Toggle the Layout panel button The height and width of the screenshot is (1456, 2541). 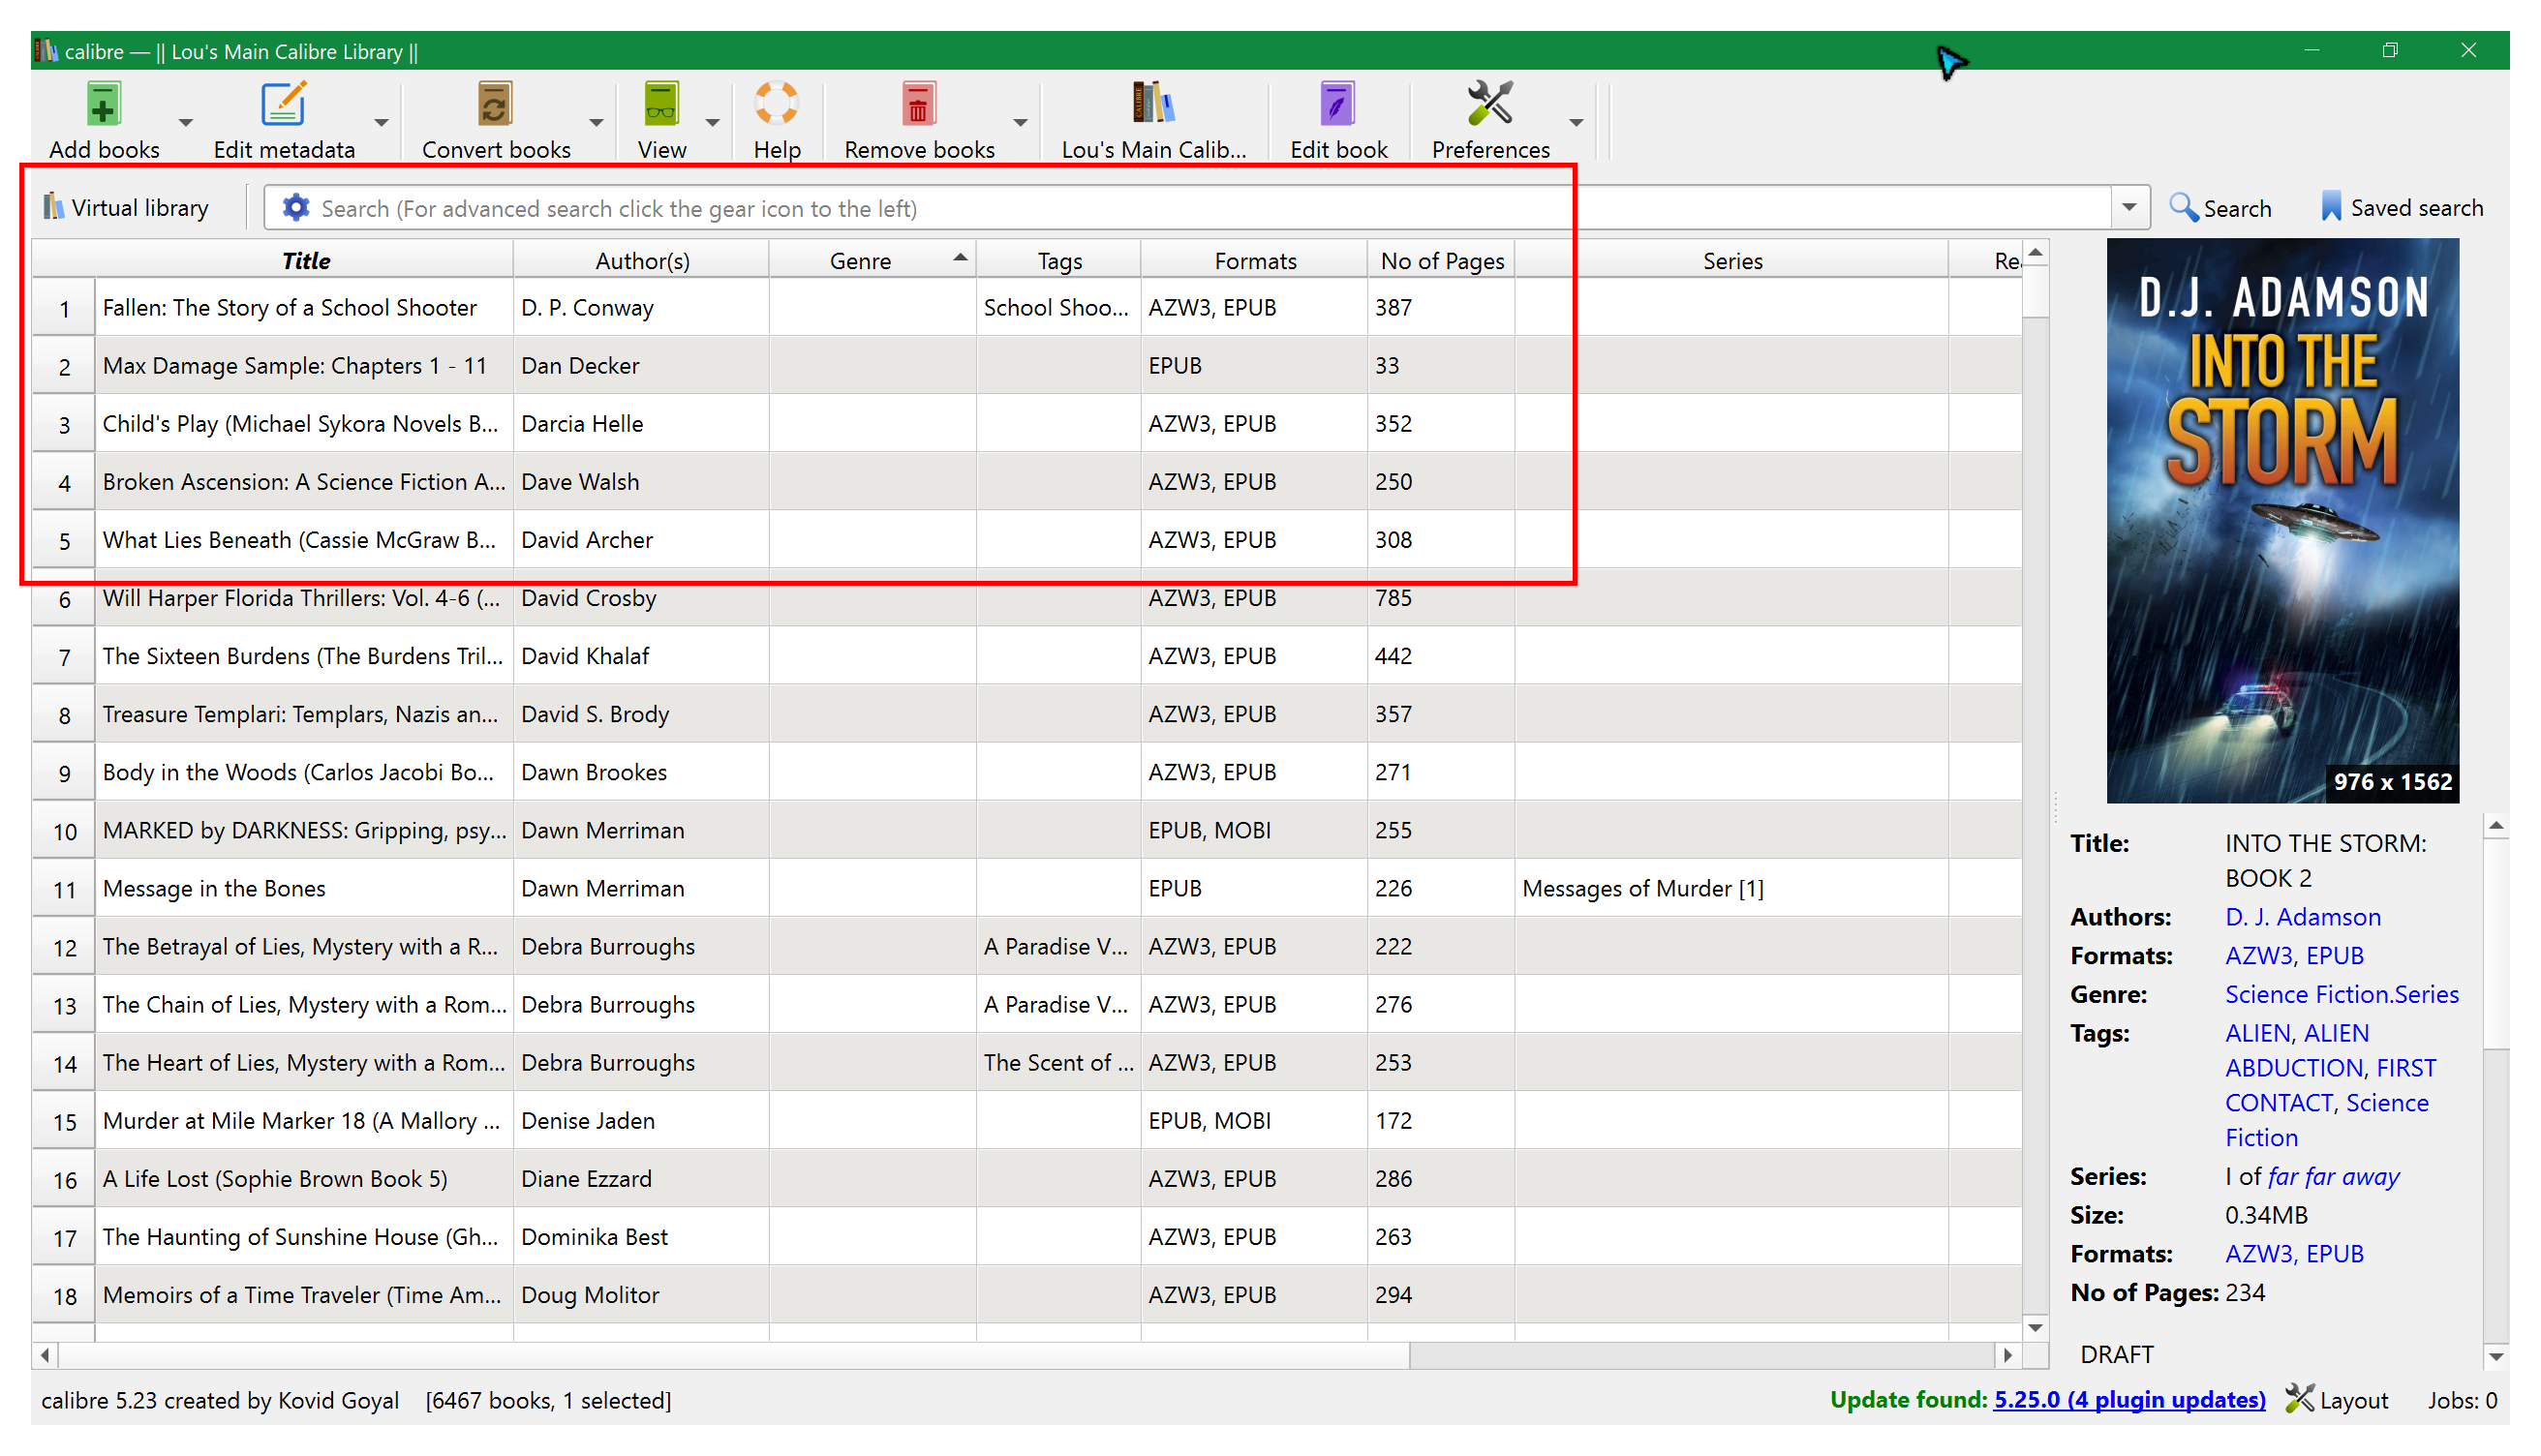tap(2336, 1400)
